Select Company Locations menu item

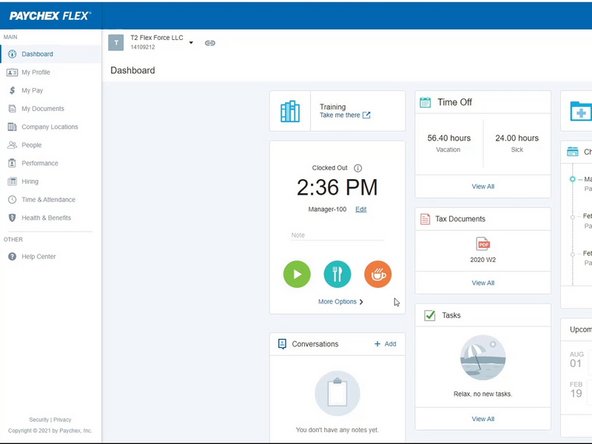click(51, 126)
